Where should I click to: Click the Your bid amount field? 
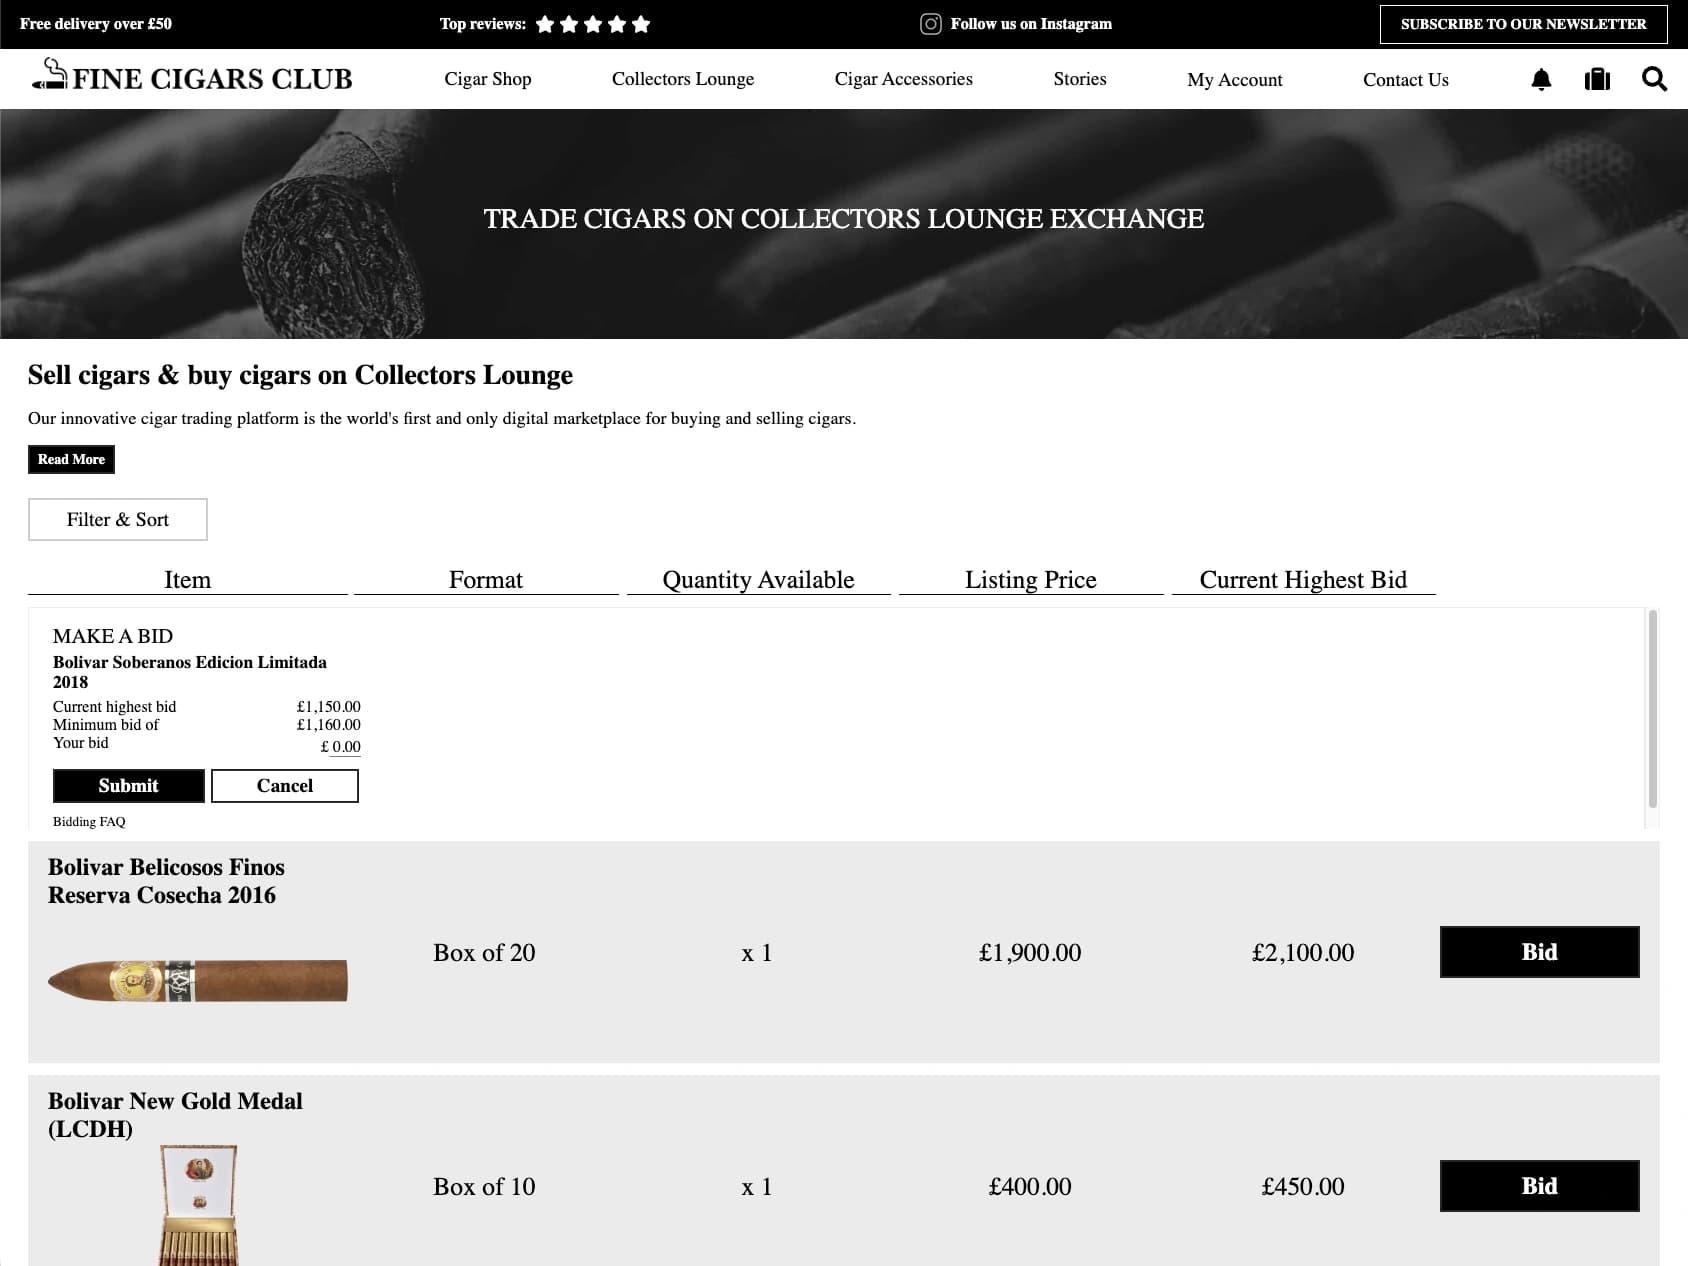coord(345,747)
